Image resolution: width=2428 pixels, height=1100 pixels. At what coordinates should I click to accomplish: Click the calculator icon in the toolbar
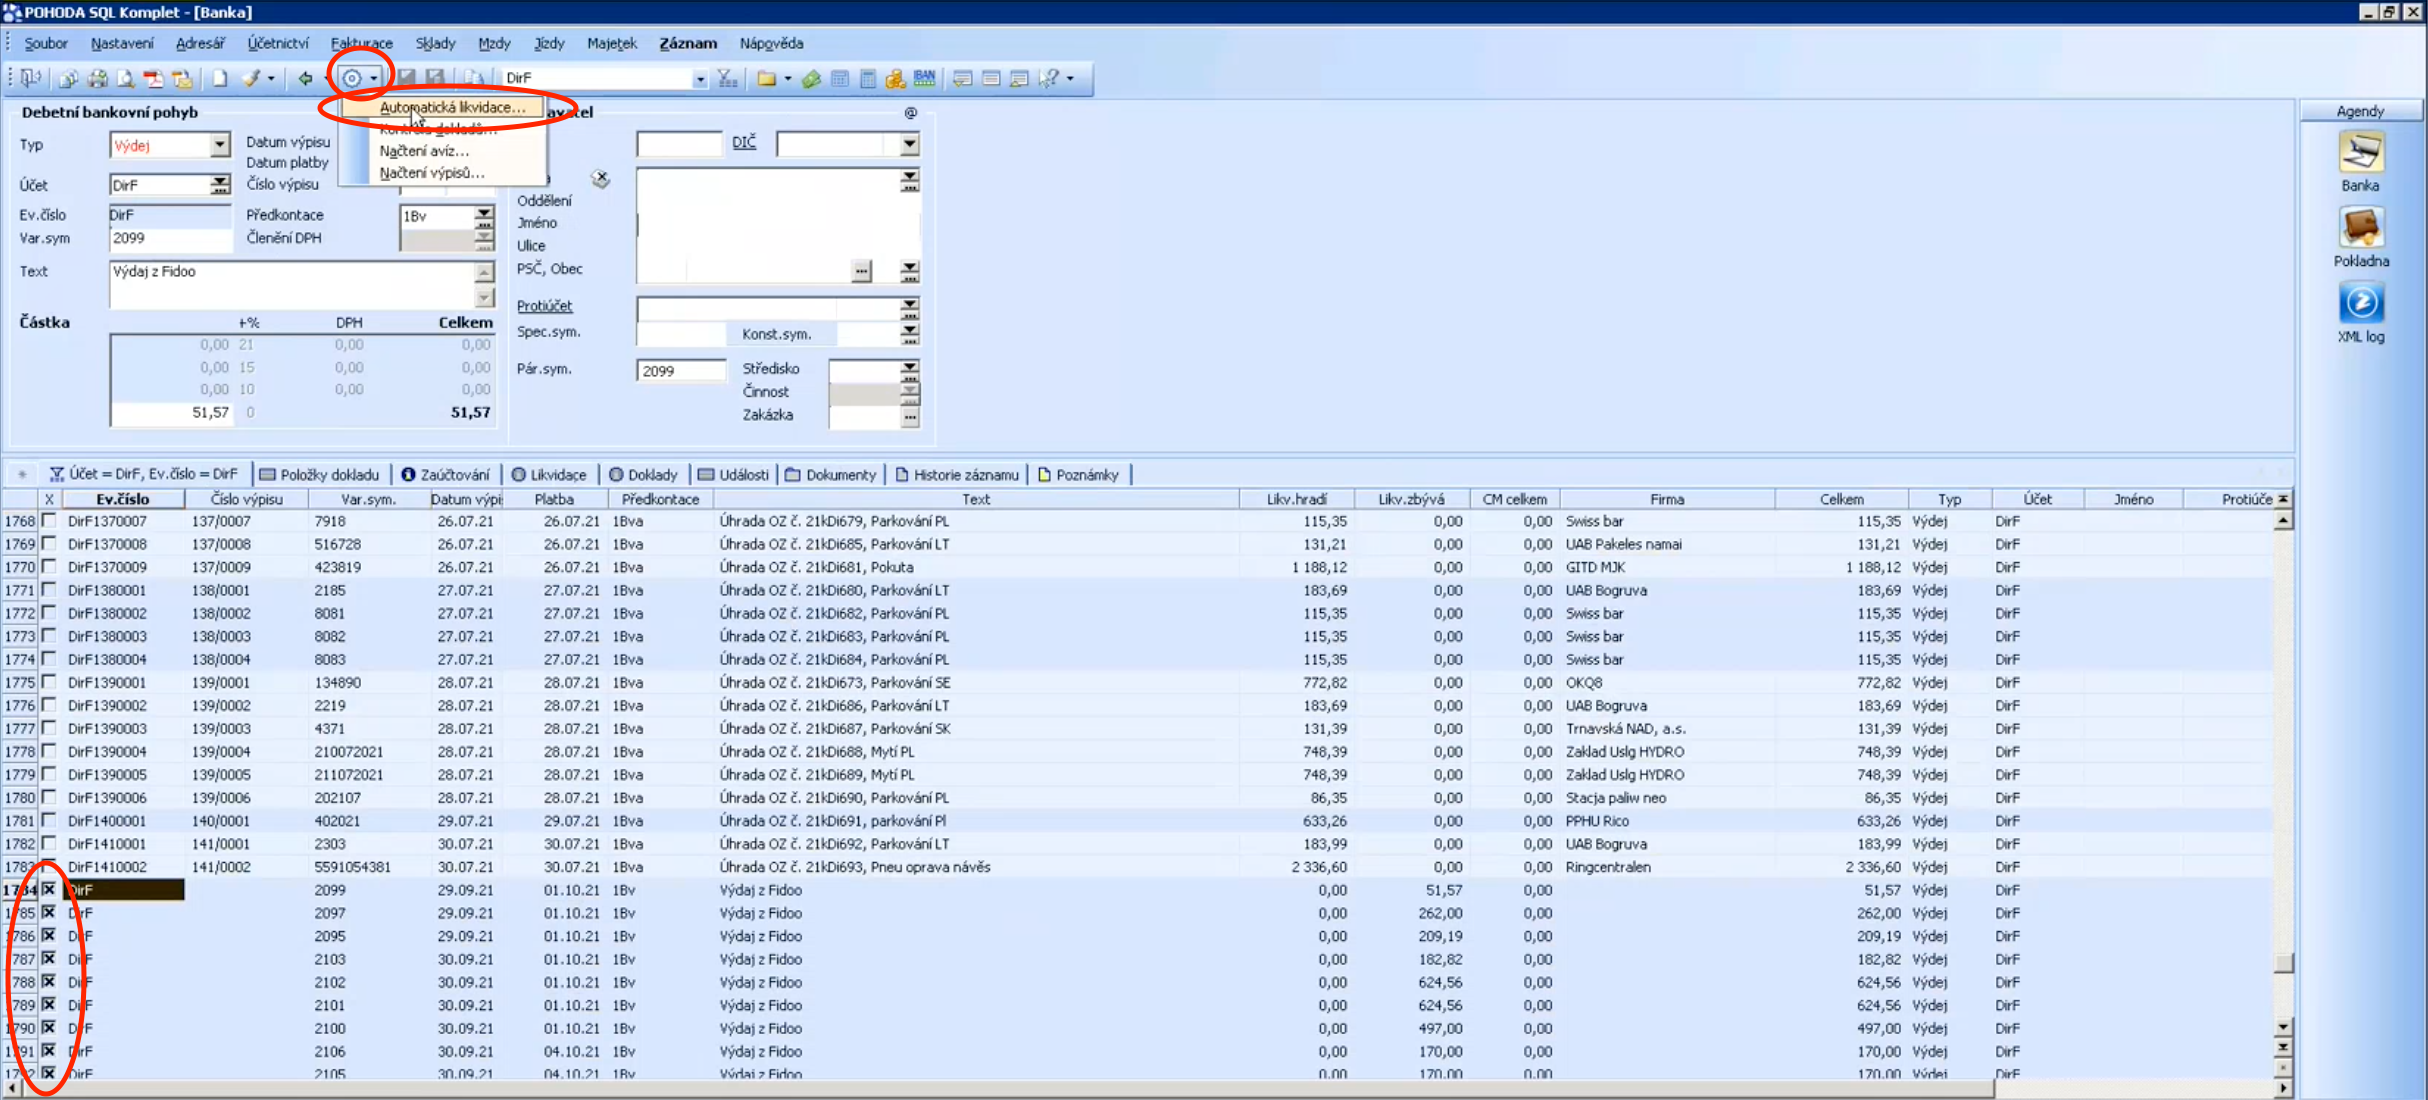click(x=868, y=78)
